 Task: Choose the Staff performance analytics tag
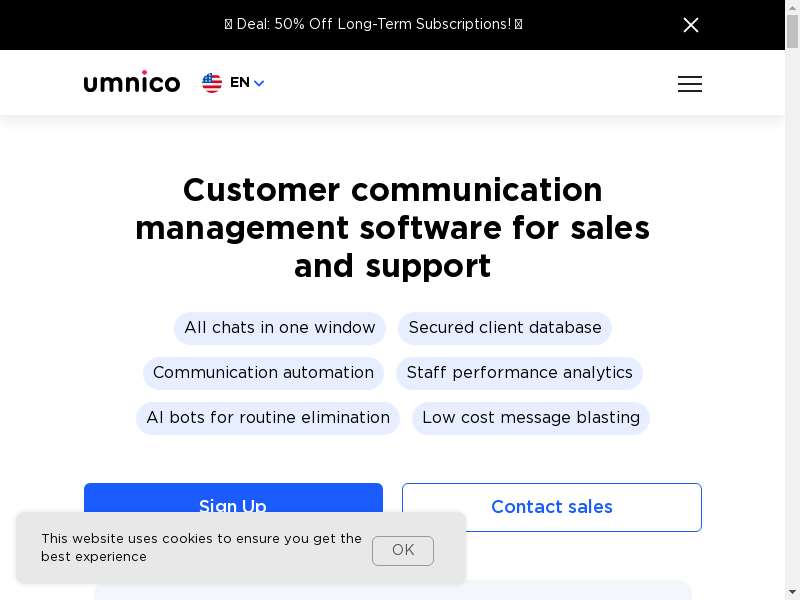(519, 373)
